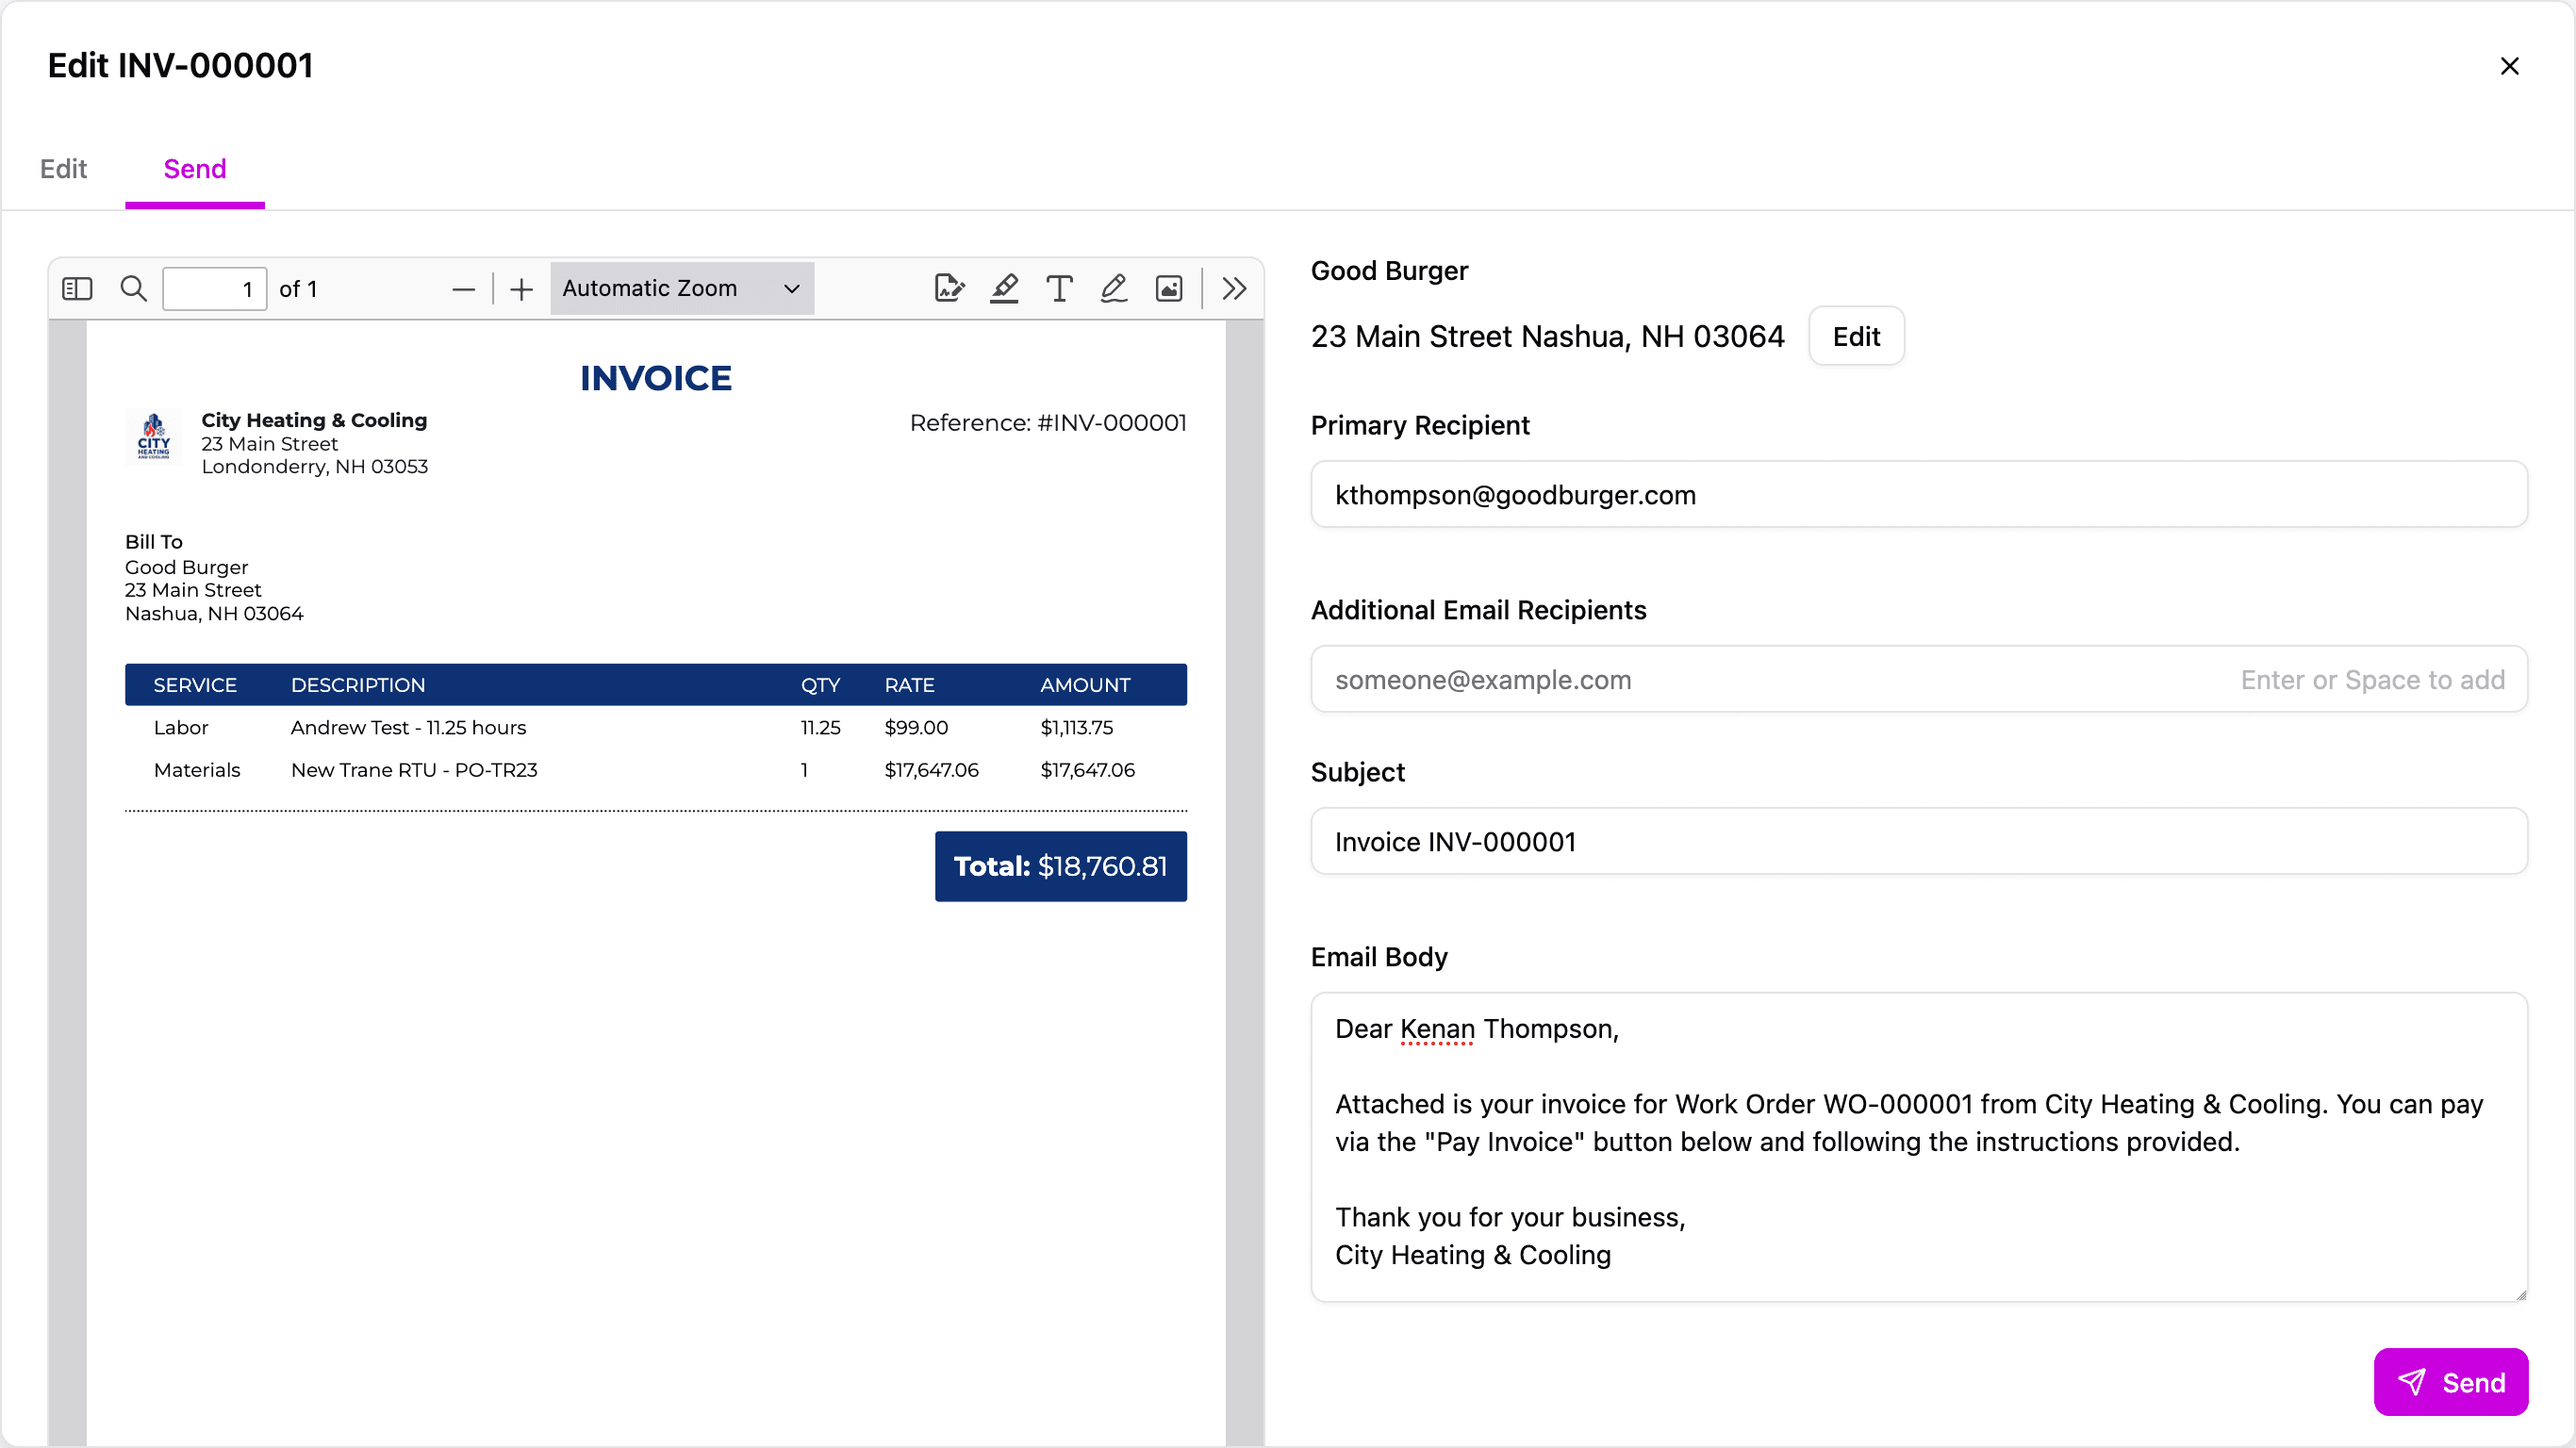Screen dimensions: 2576x1448
Task: Click the zoom in plus icon
Action: (521, 290)
